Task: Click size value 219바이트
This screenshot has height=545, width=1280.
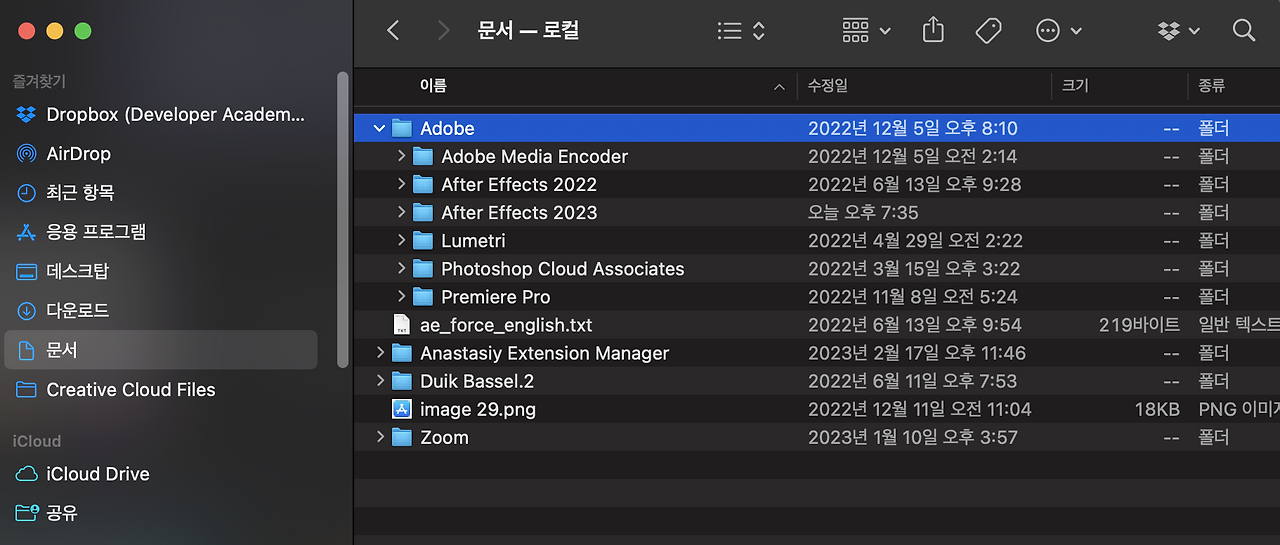Action: click(x=1139, y=325)
